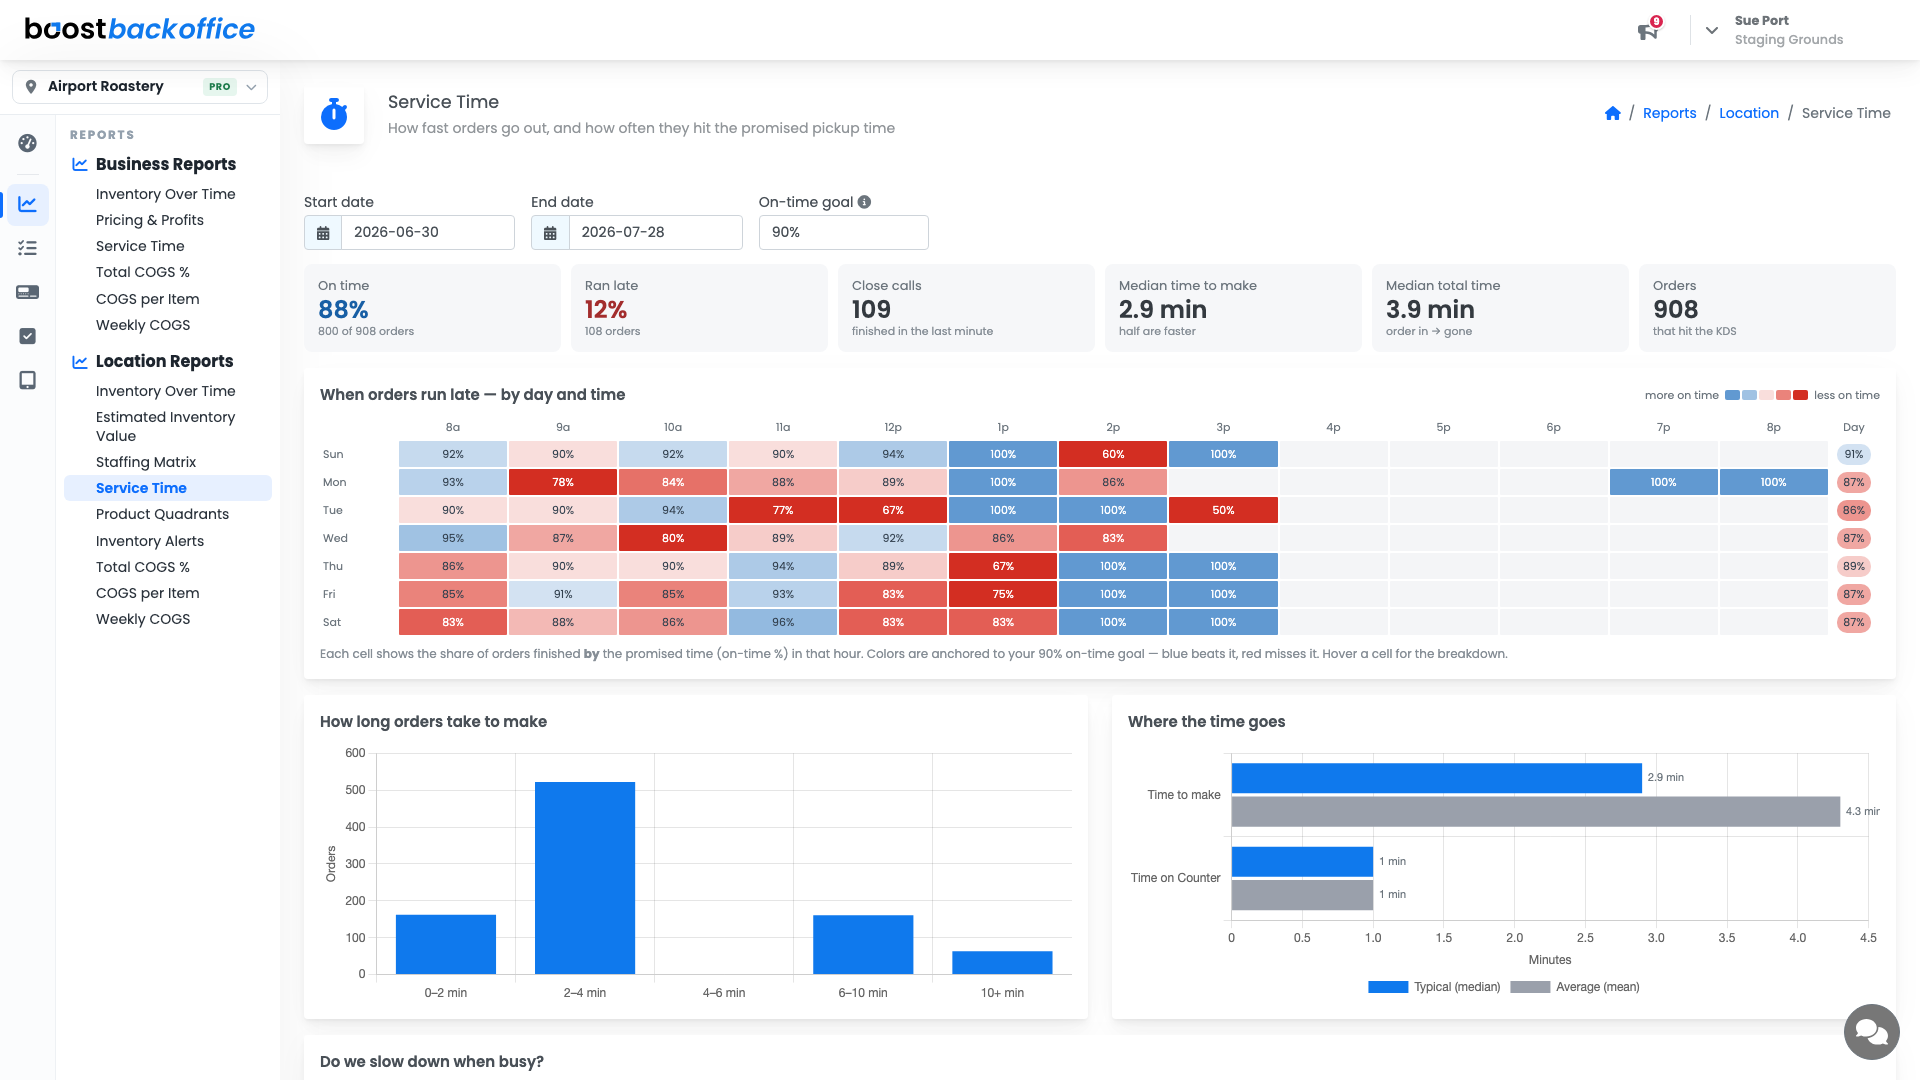Click the Tuesday 3p 50% heatmap cell
The width and height of the screenshot is (1920, 1080).
click(1223, 511)
